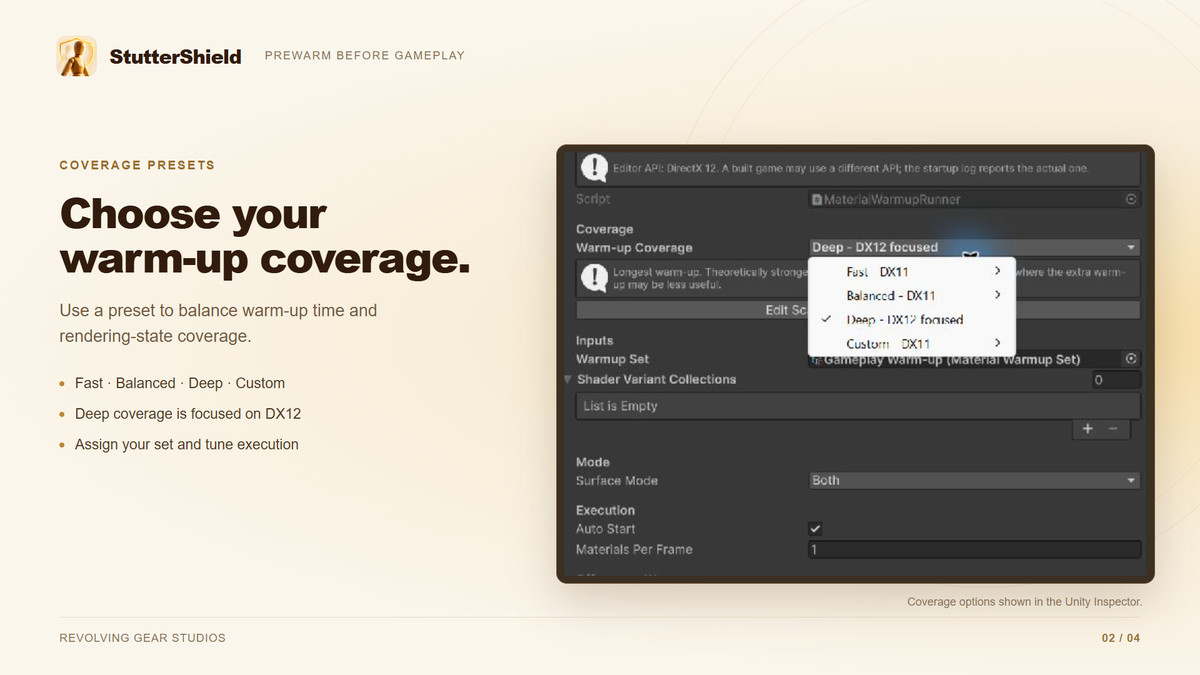1200x675 pixels.
Task: Click the 'Surface Mode' field label
Action: [617, 481]
